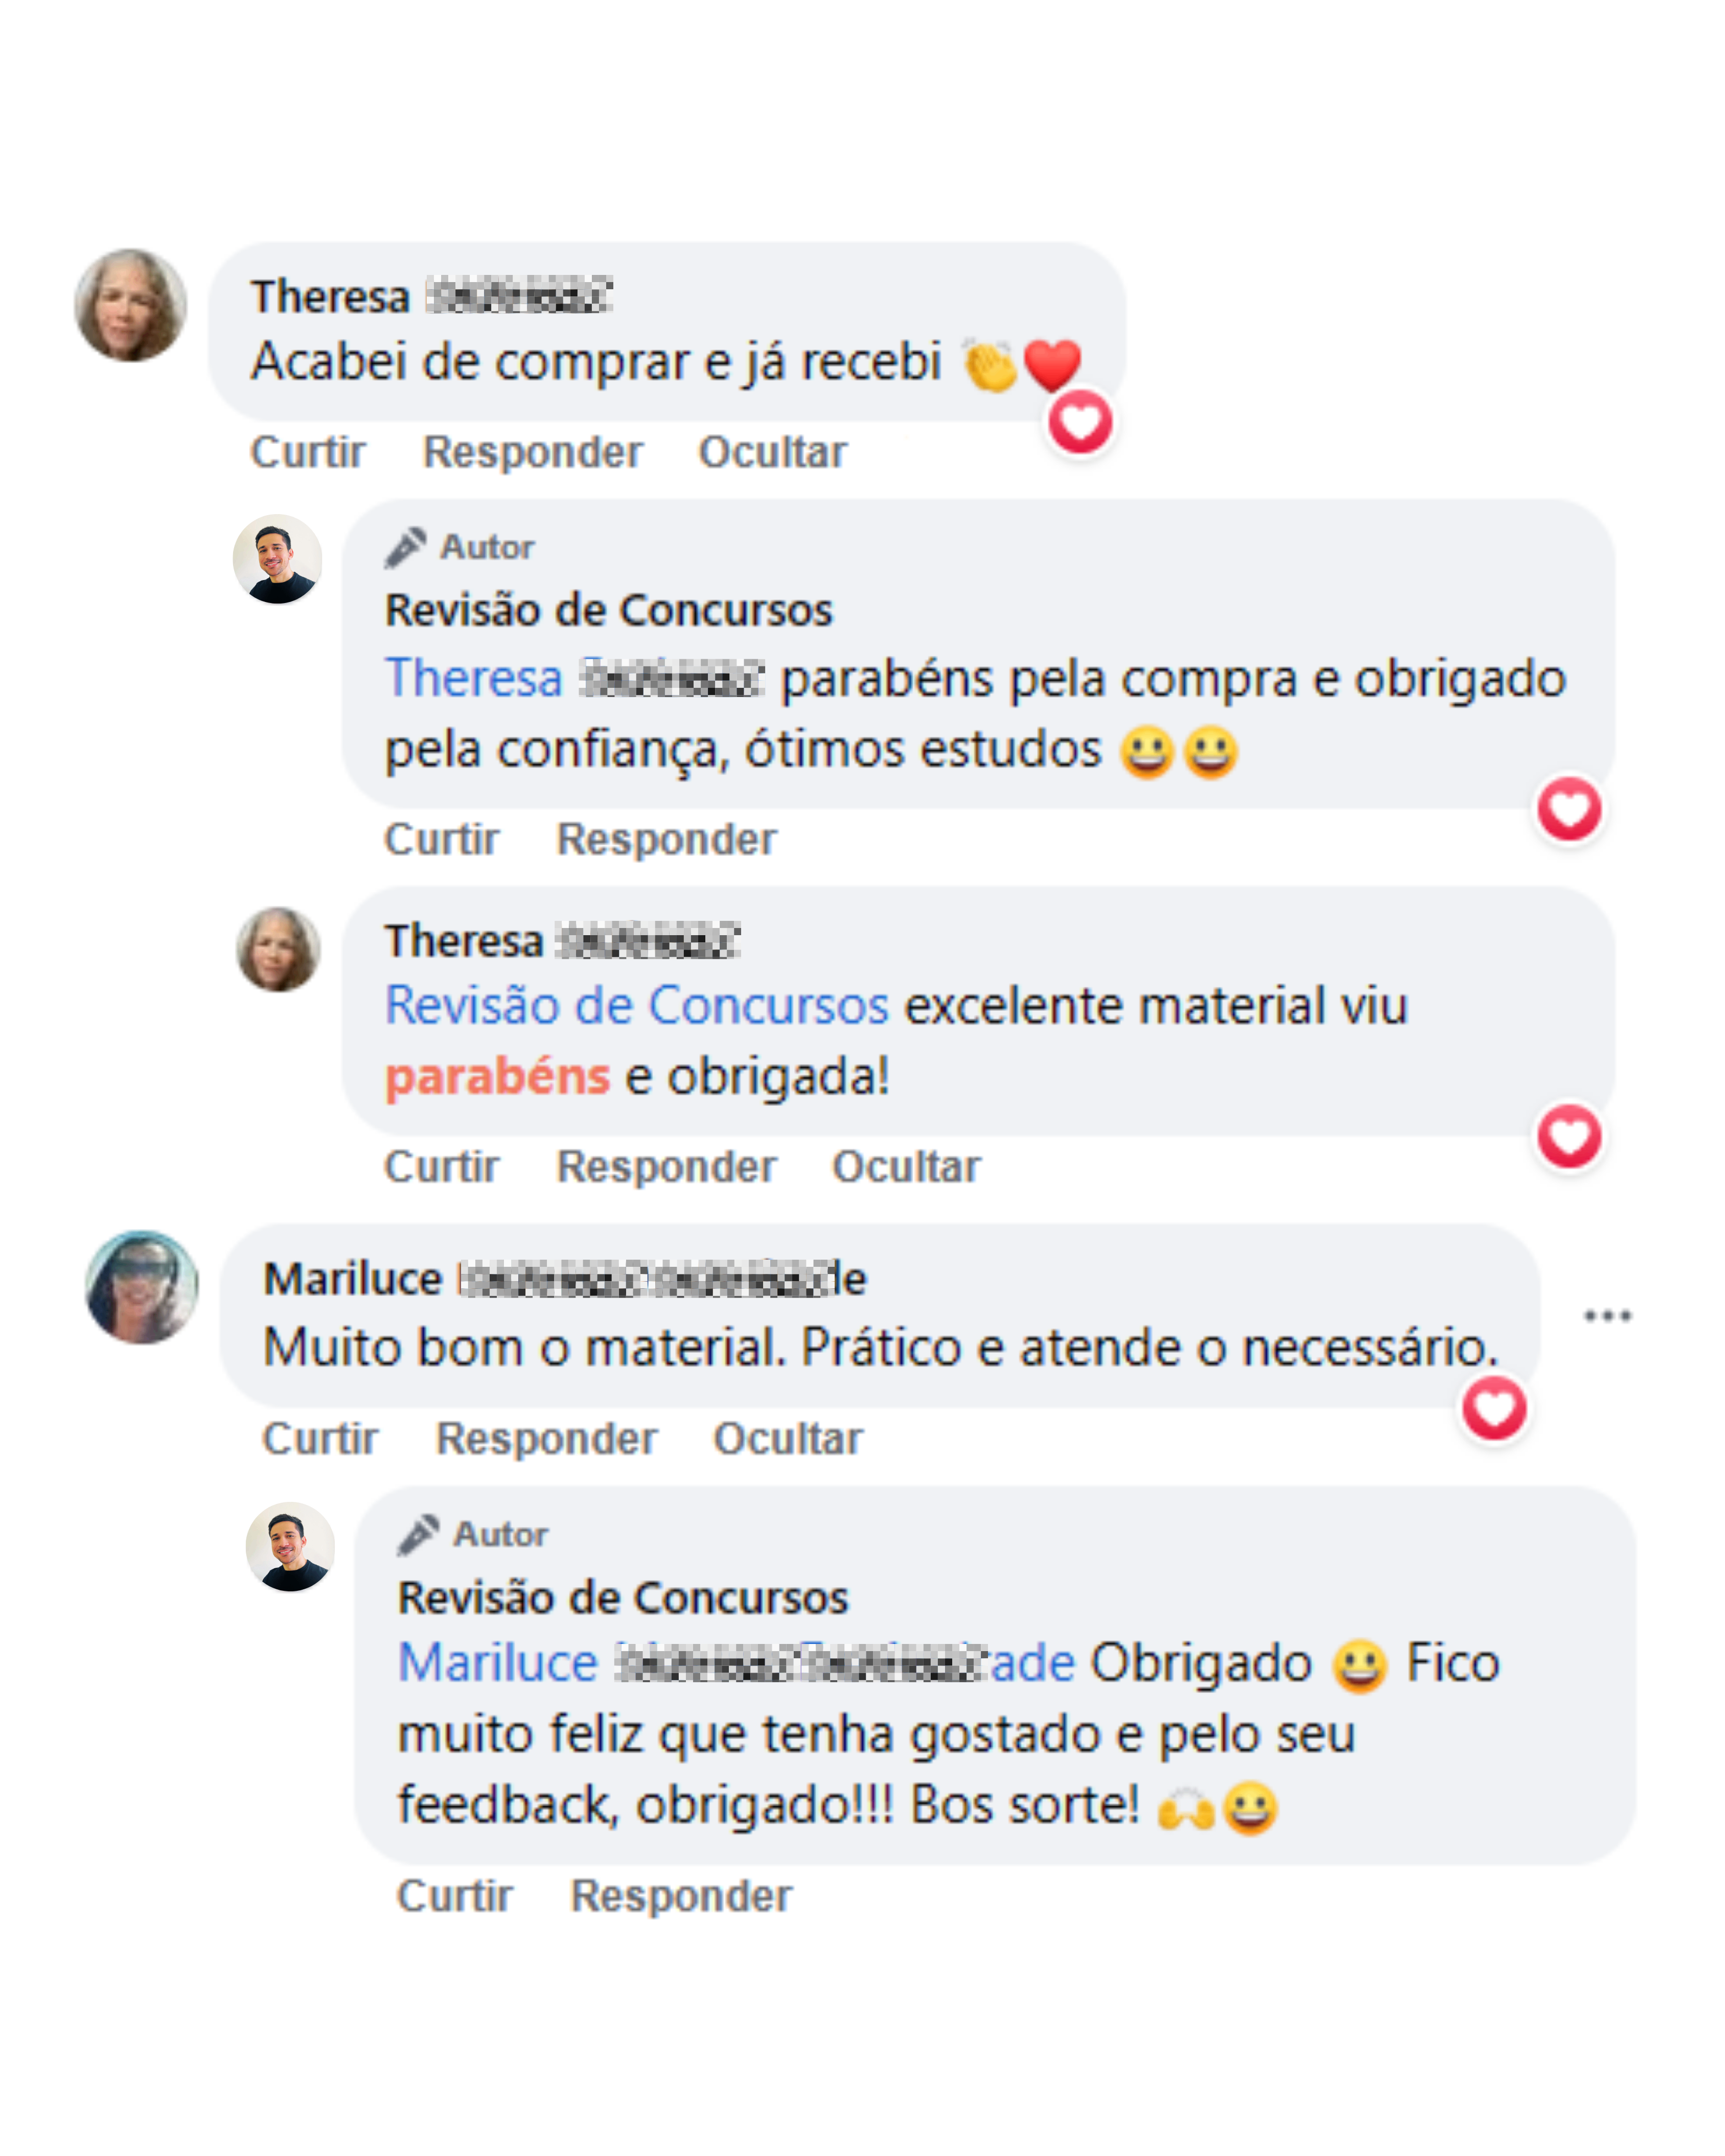This screenshot has width=1725, height=2156.
Task: Hide Theresa's 'excelente material' reply with Ocultar
Action: pyautogui.click(x=906, y=1166)
